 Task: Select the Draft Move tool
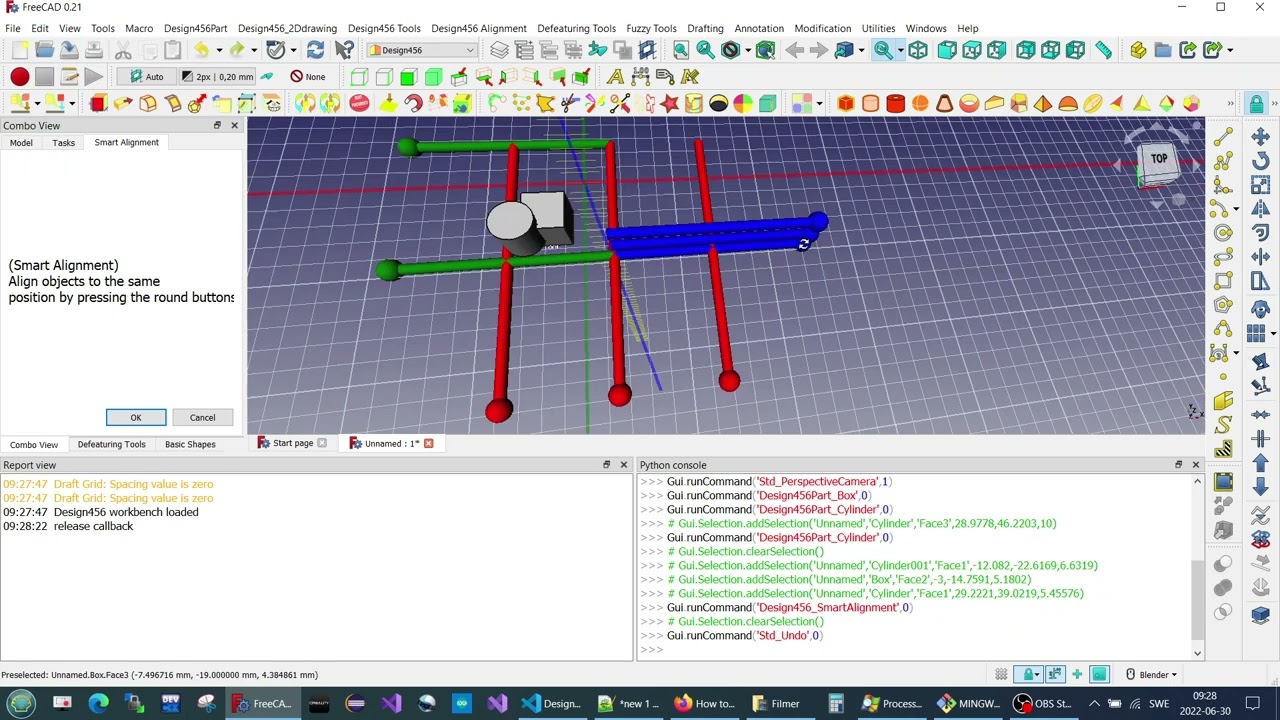(x=1260, y=137)
